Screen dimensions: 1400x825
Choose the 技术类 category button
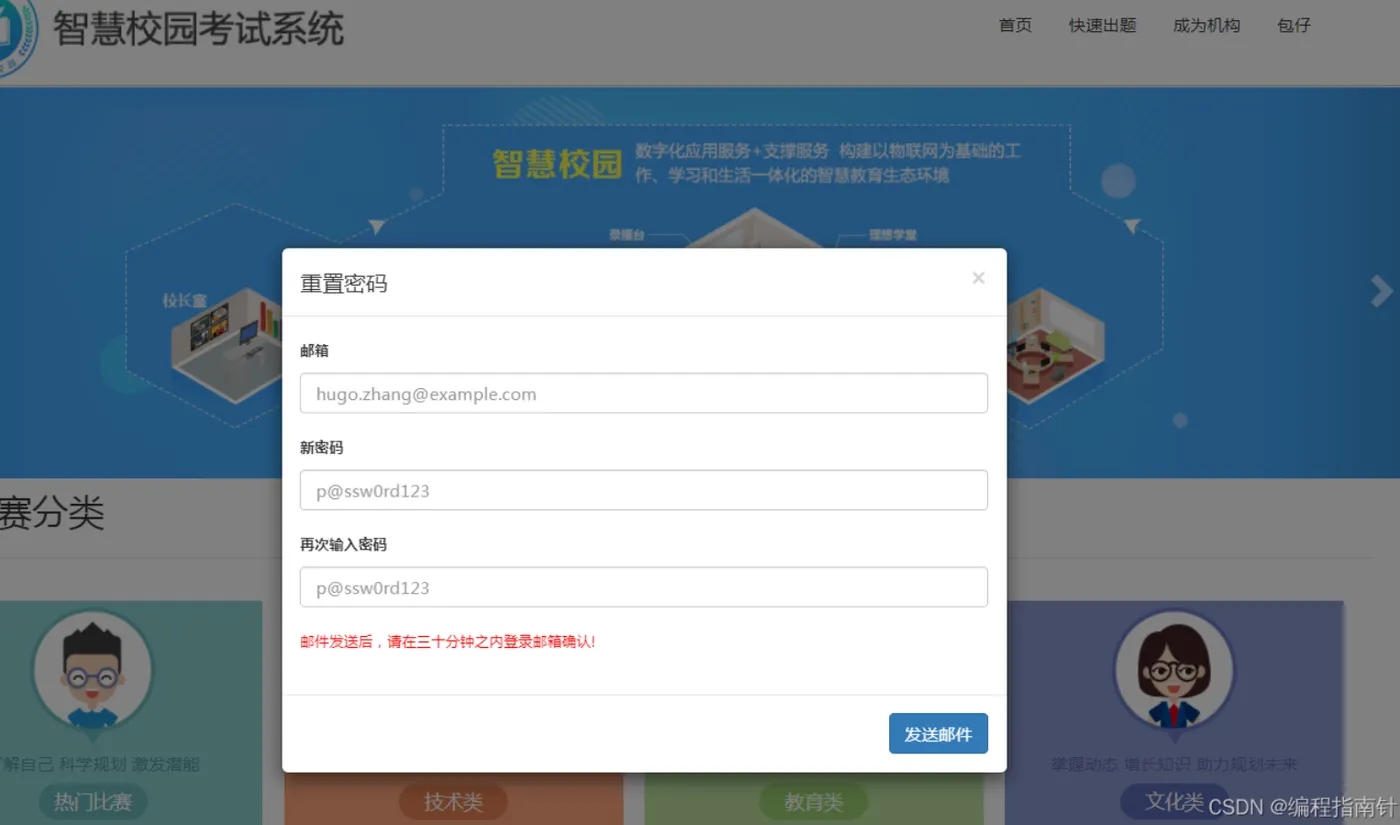click(453, 802)
